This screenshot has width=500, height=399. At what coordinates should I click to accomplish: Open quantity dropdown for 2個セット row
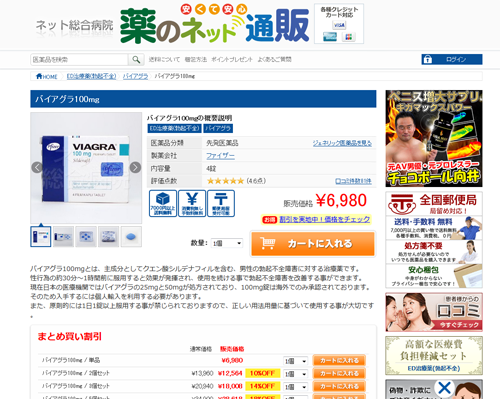coord(295,374)
